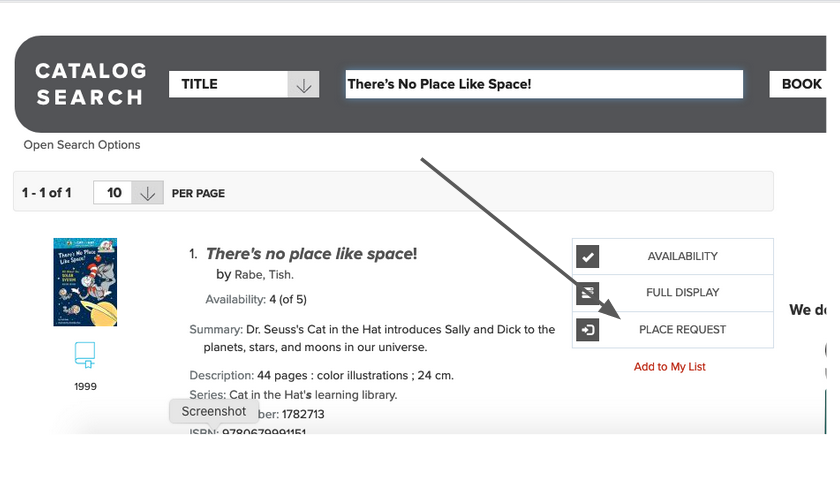Click the AVAILABILITY button
Image resolution: width=840 pixels, height=477 pixels.
[x=673, y=257]
